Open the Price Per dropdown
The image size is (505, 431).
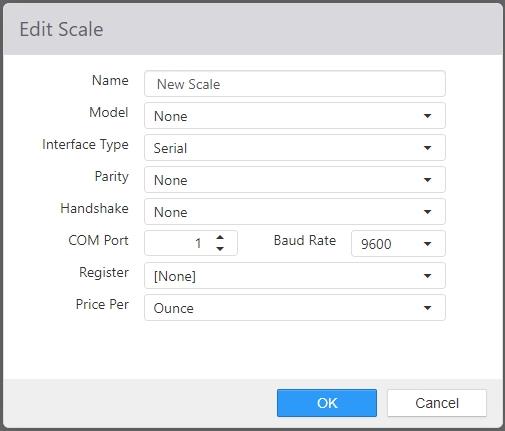click(x=295, y=308)
